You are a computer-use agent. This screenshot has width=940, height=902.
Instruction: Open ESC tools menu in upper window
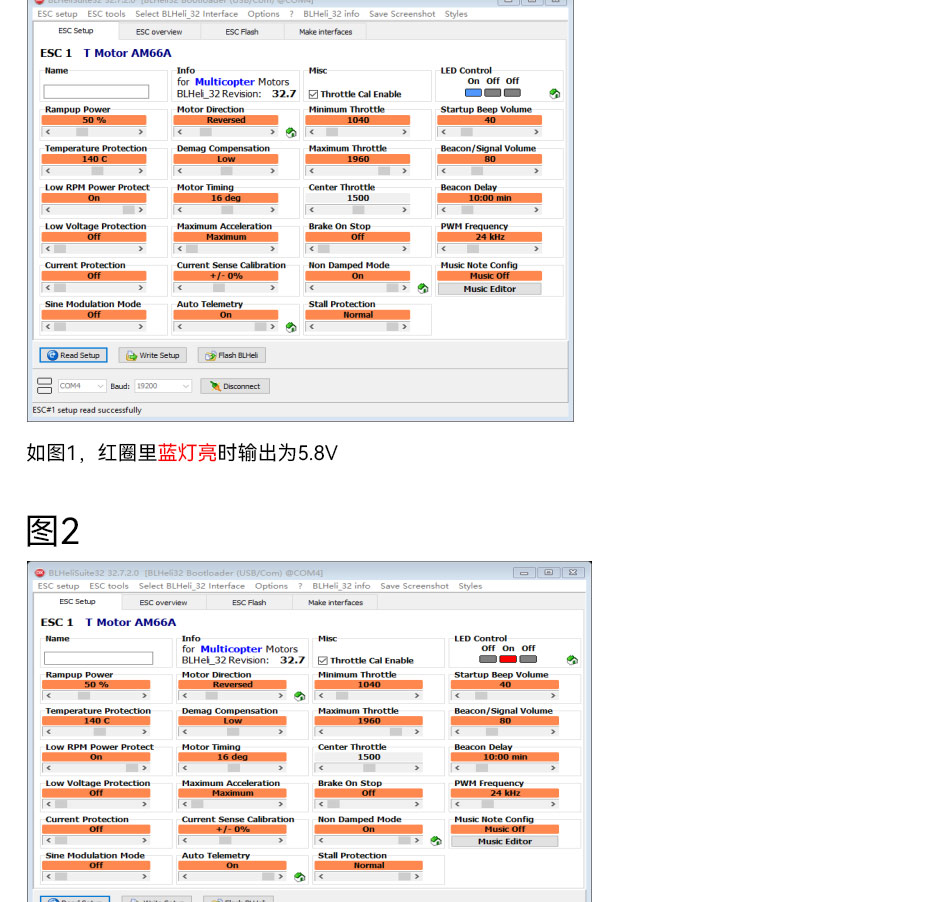(106, 14)
